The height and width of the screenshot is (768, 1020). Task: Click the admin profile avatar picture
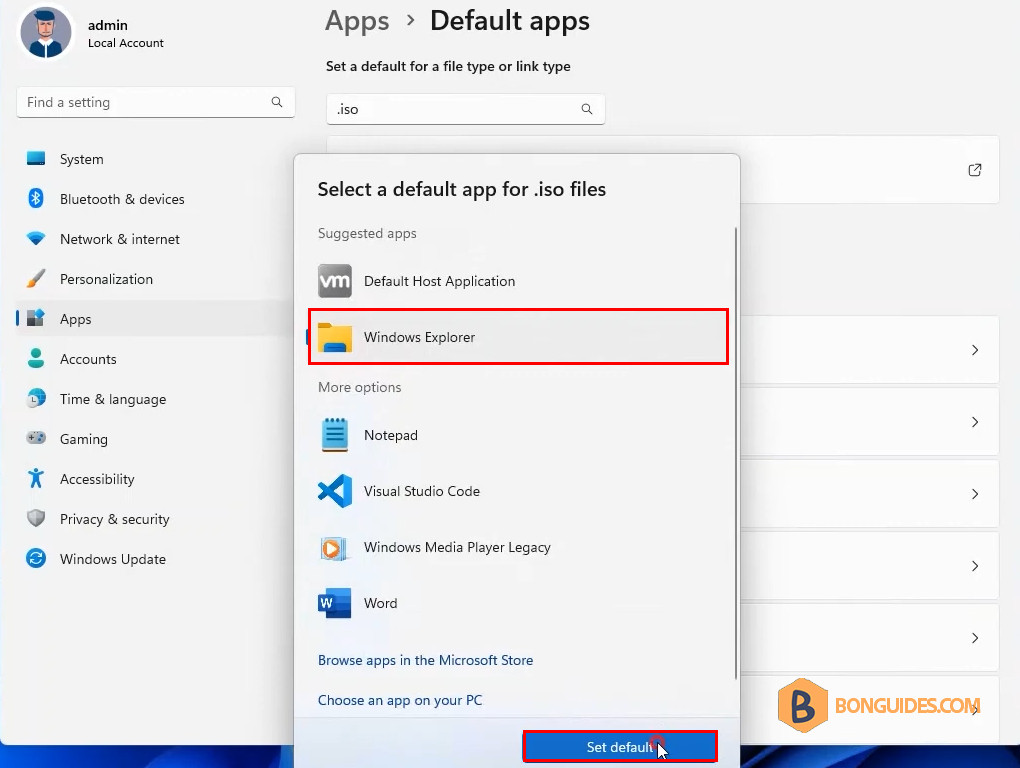pyautogui.click(x=46, y=32)
